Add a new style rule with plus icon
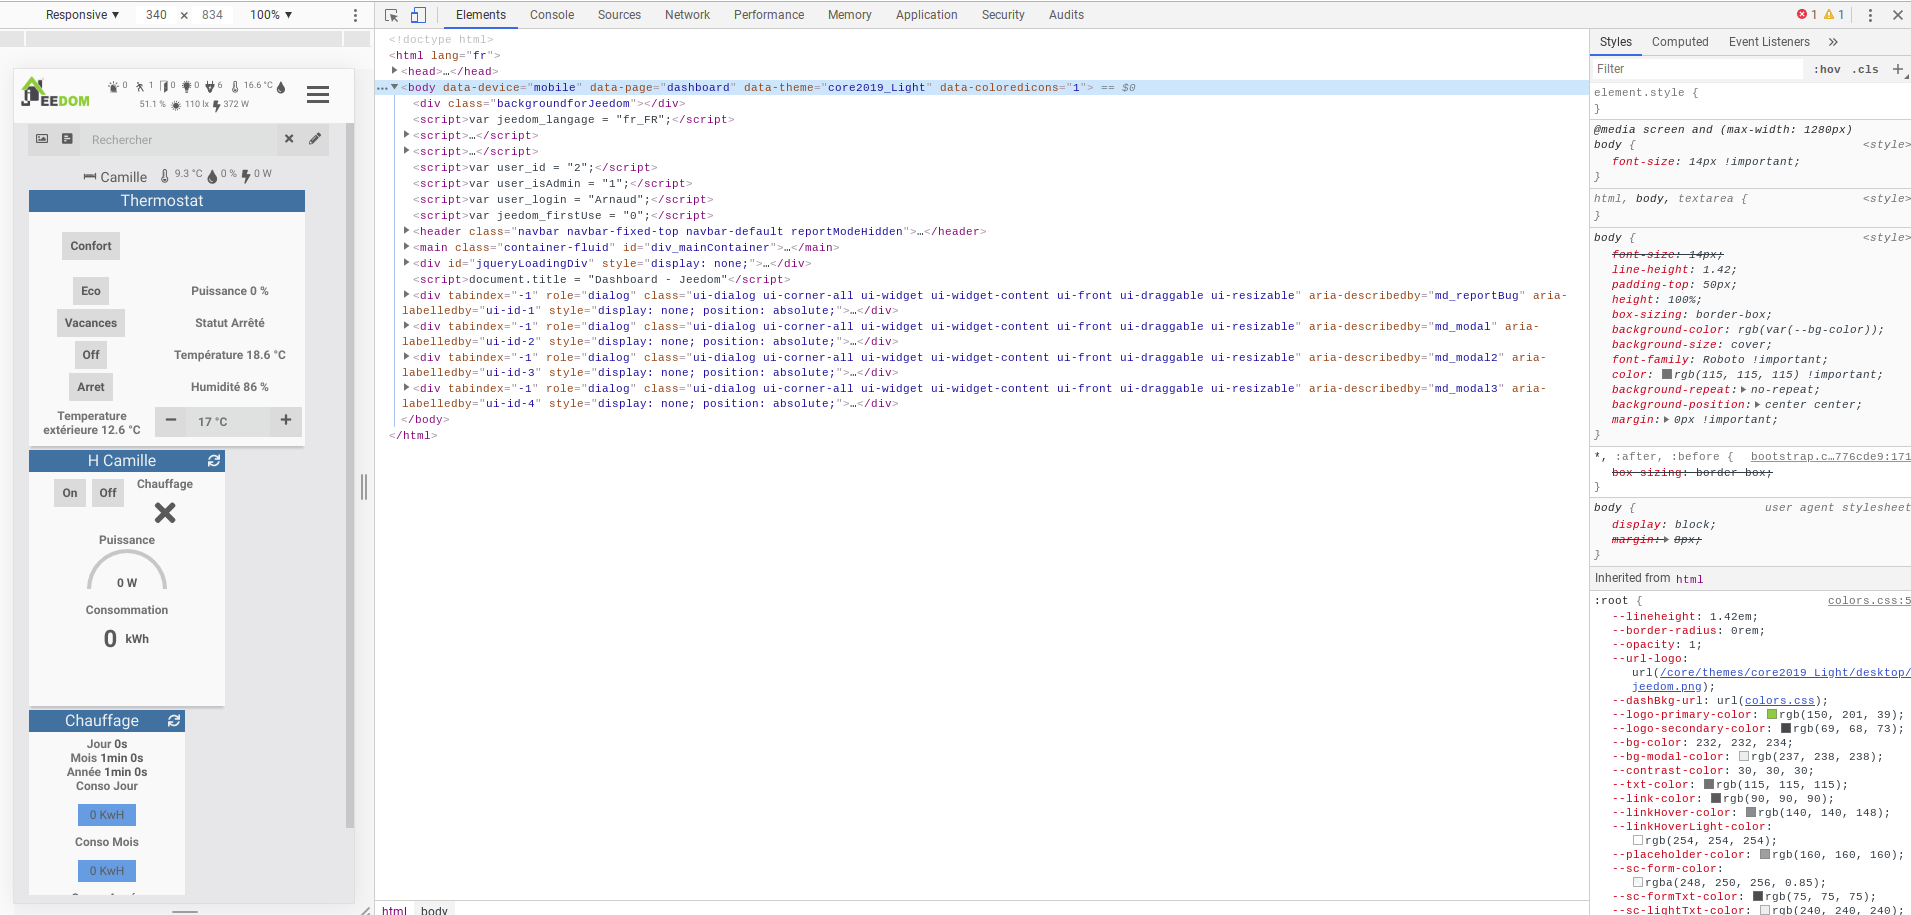The width and height of the screenshot is (1911, 915). click(1898, 69)
